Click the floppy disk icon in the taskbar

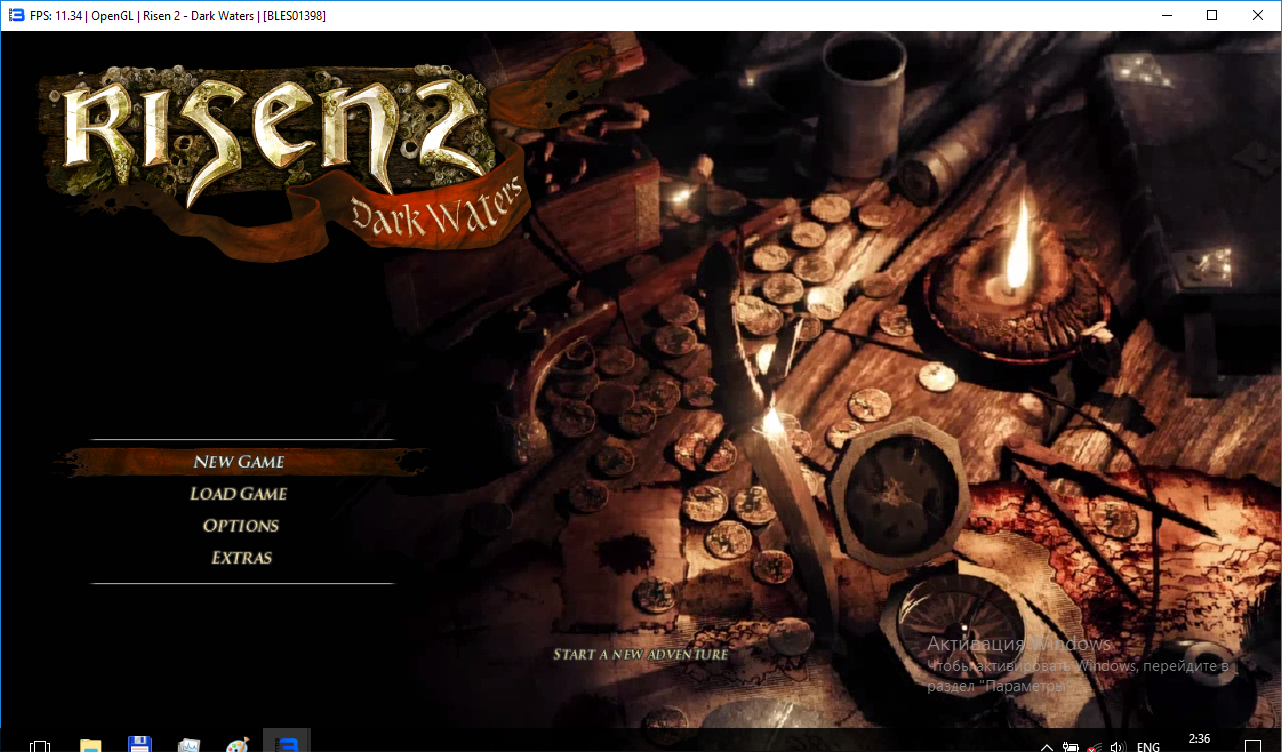tap(140, 745)
